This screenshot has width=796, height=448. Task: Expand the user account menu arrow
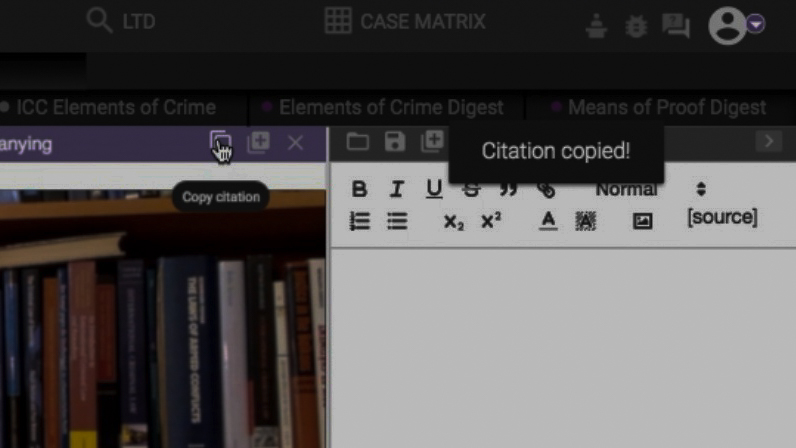(x=755, y=24)
